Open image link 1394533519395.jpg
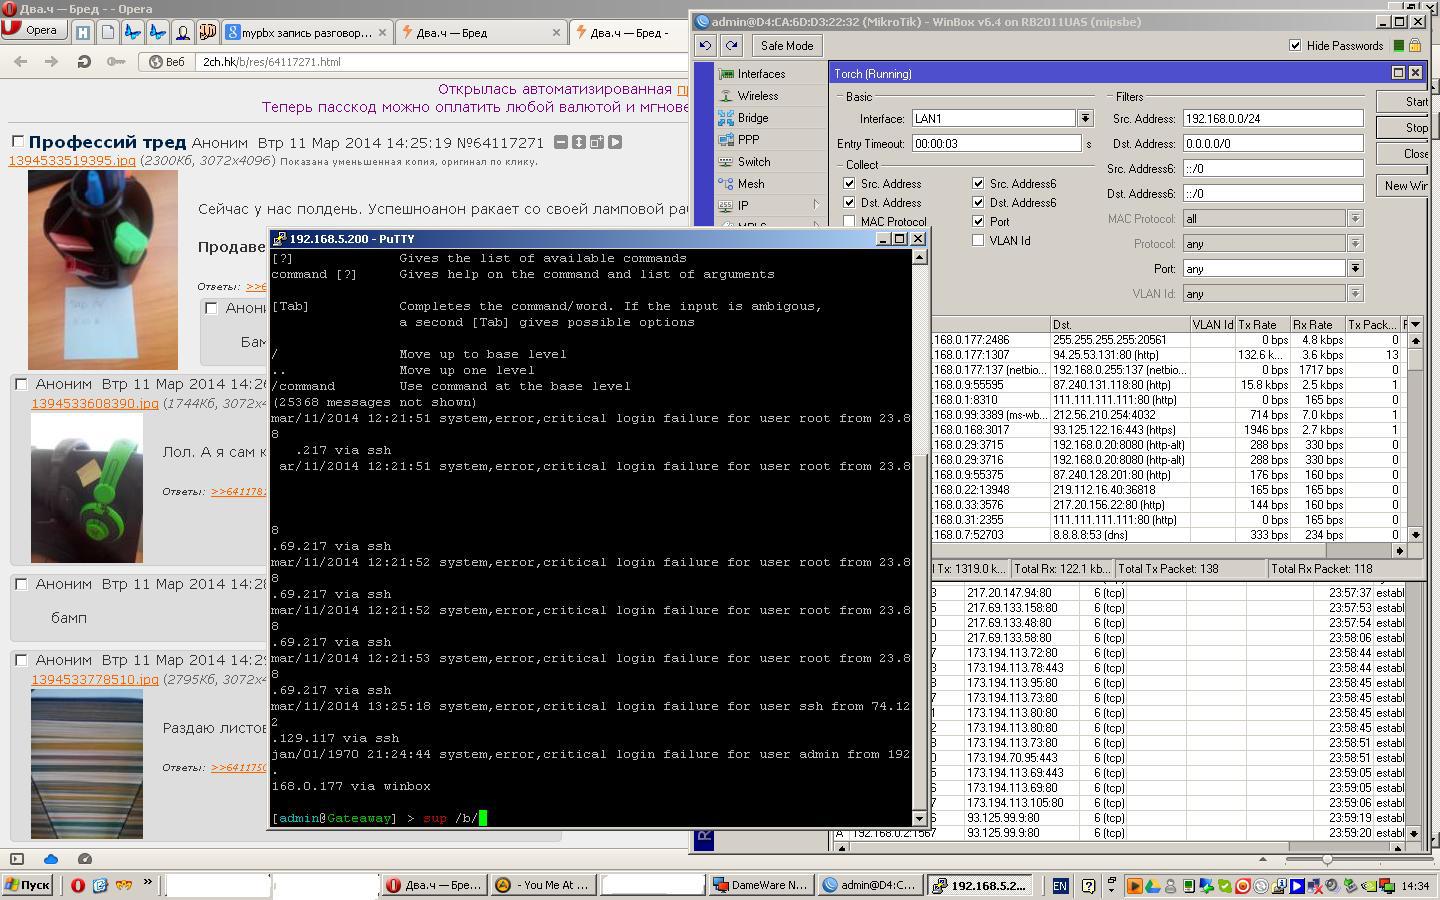Image resolution: width=1440 pixels, height=900 pixels. (x=72, y=161)
